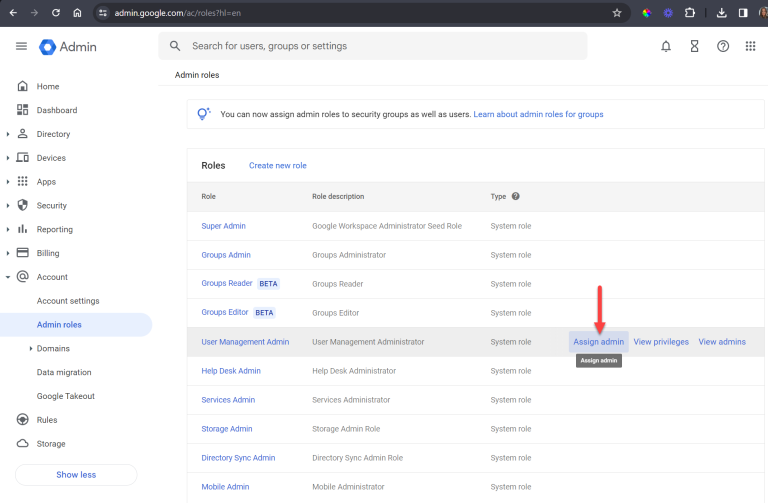Open Account settings in sidebar

pyautogui.click(x=68, y=301)
